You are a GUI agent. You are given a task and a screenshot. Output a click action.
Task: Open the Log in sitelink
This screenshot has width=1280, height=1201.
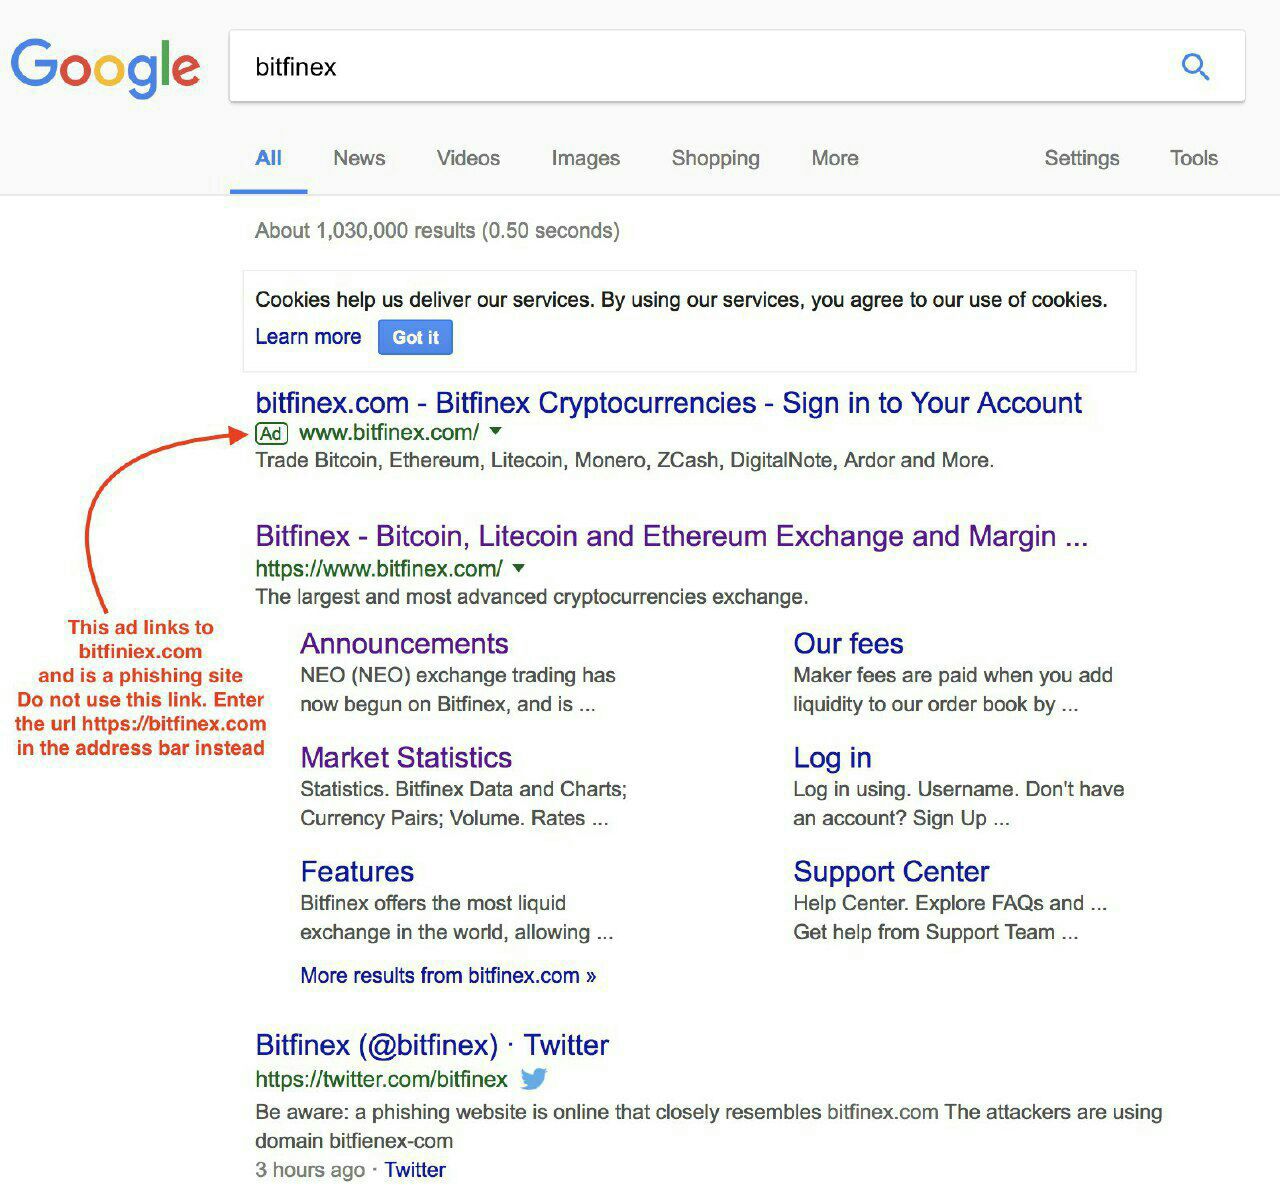point(832,758)
